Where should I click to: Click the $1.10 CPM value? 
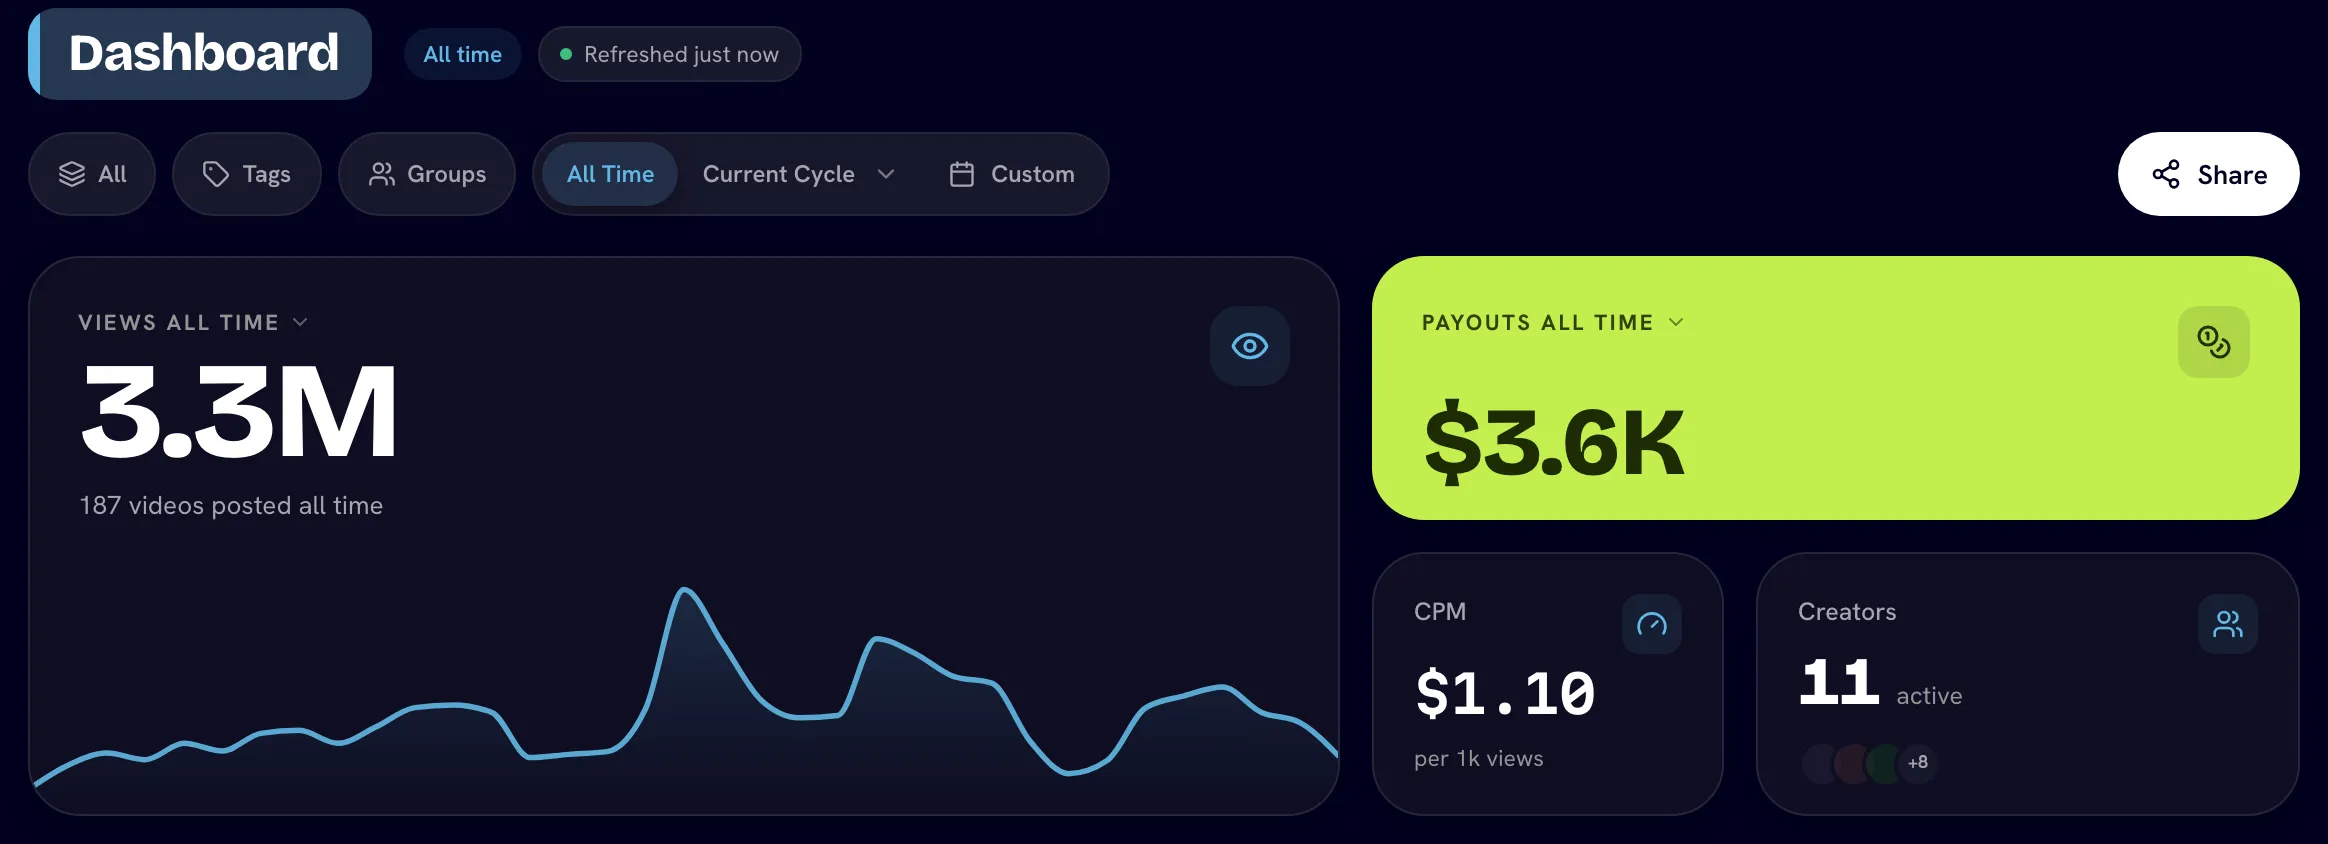1505,693
